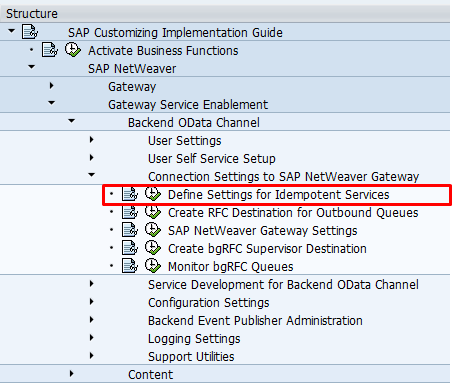Click Backend Event Publisher Administration entry

255,321
